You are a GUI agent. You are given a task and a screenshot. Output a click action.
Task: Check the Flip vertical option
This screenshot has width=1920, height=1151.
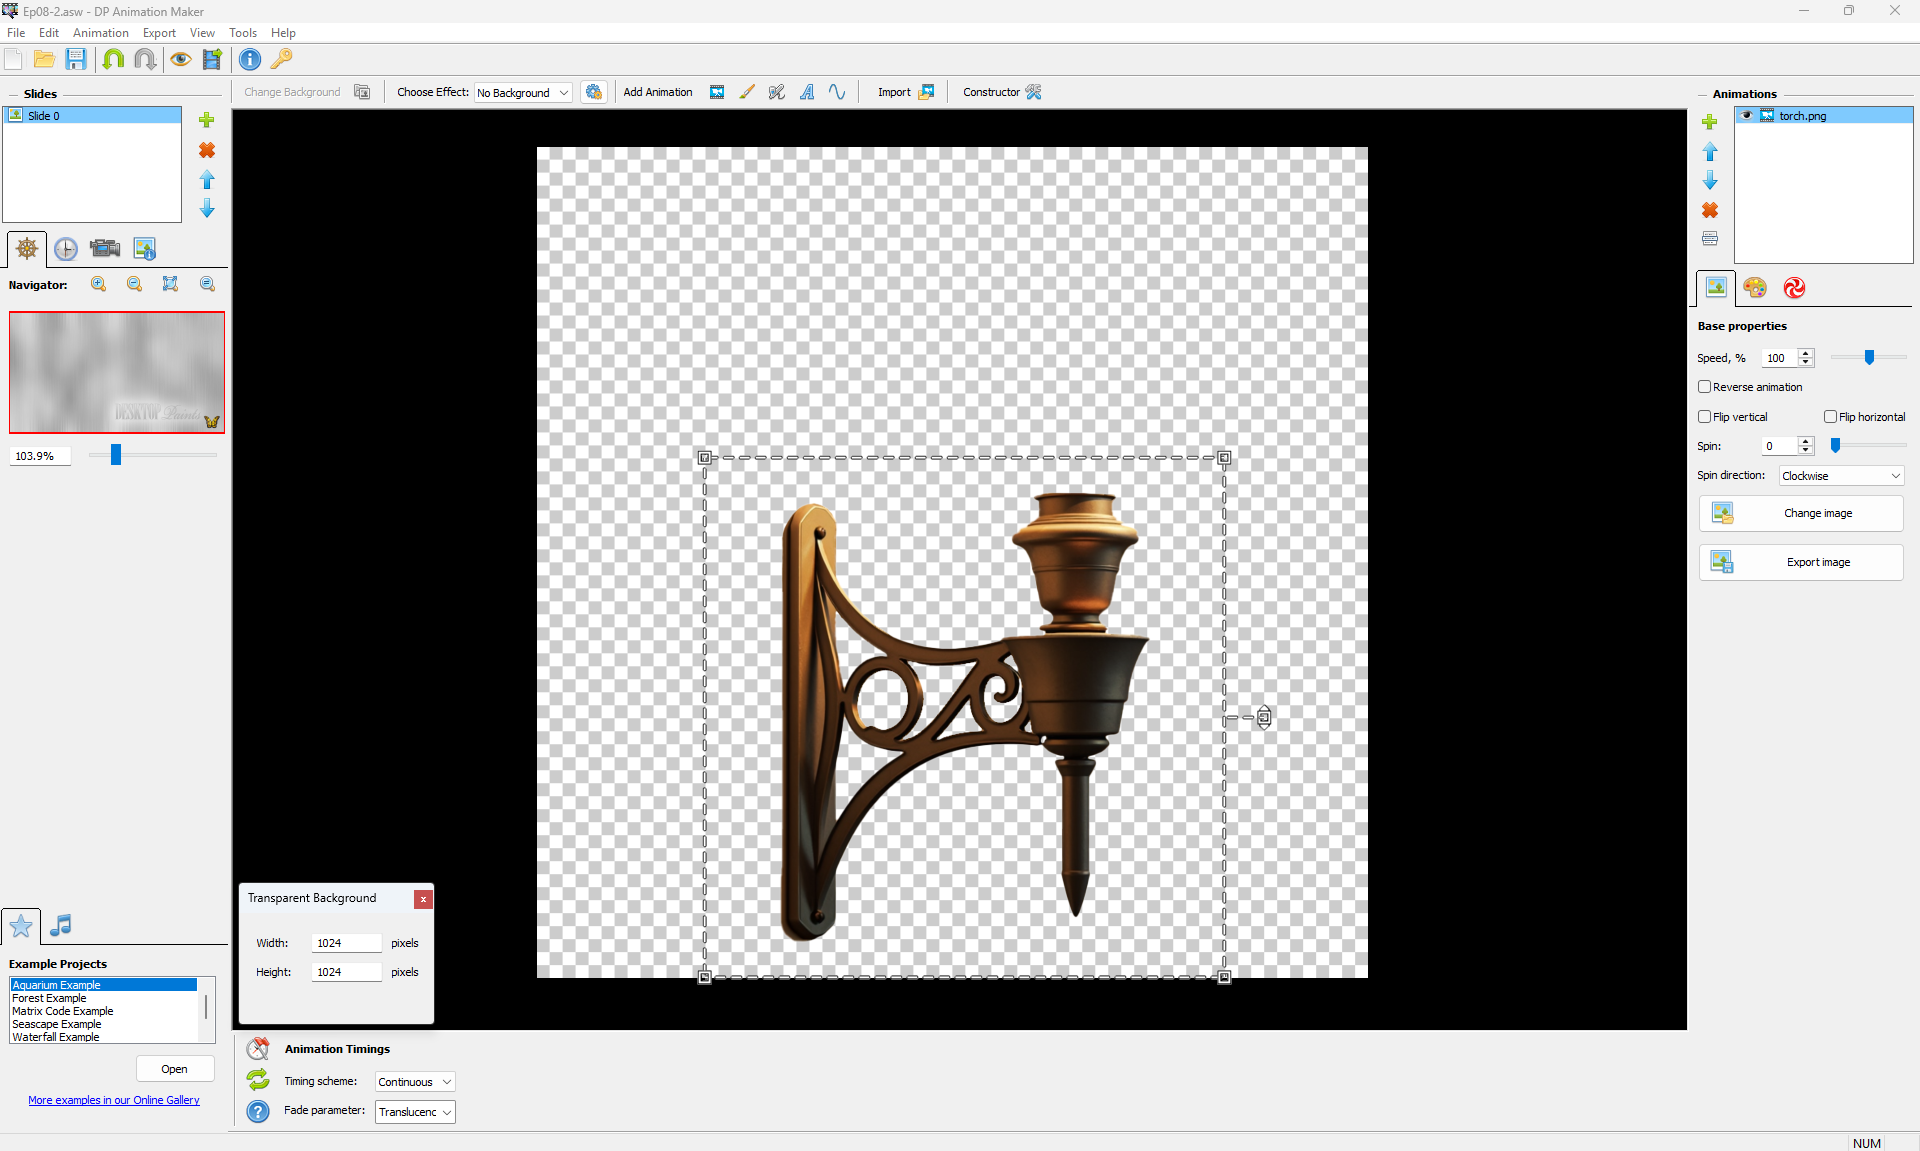pos(1705,417)
